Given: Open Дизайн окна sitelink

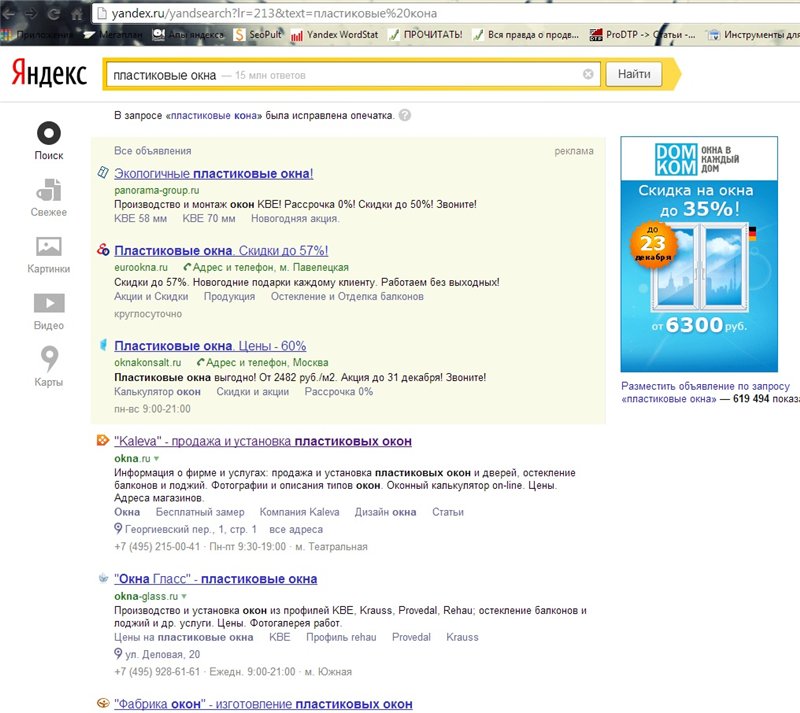Looking at the screenshot, I should 385,512.
